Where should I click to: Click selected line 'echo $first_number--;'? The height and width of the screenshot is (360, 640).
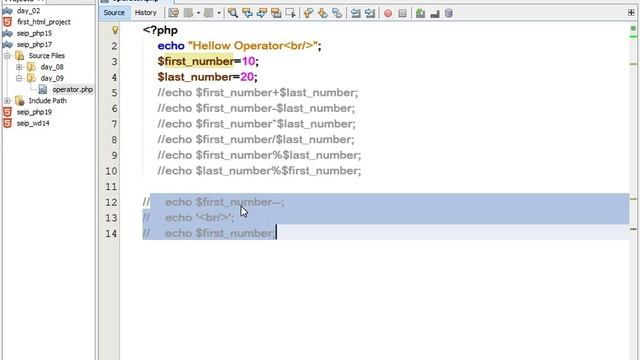(224, 202)
